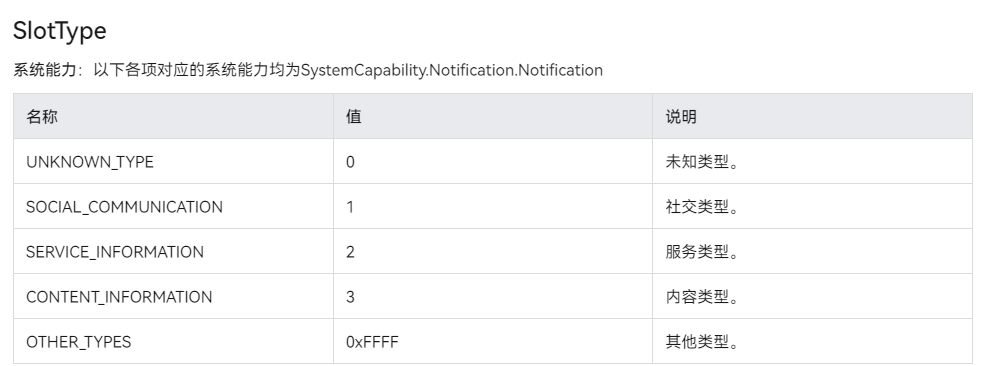This screenshot has width=986, height=366.
Task: Click the 说明 column header
Action: (681, 117)
